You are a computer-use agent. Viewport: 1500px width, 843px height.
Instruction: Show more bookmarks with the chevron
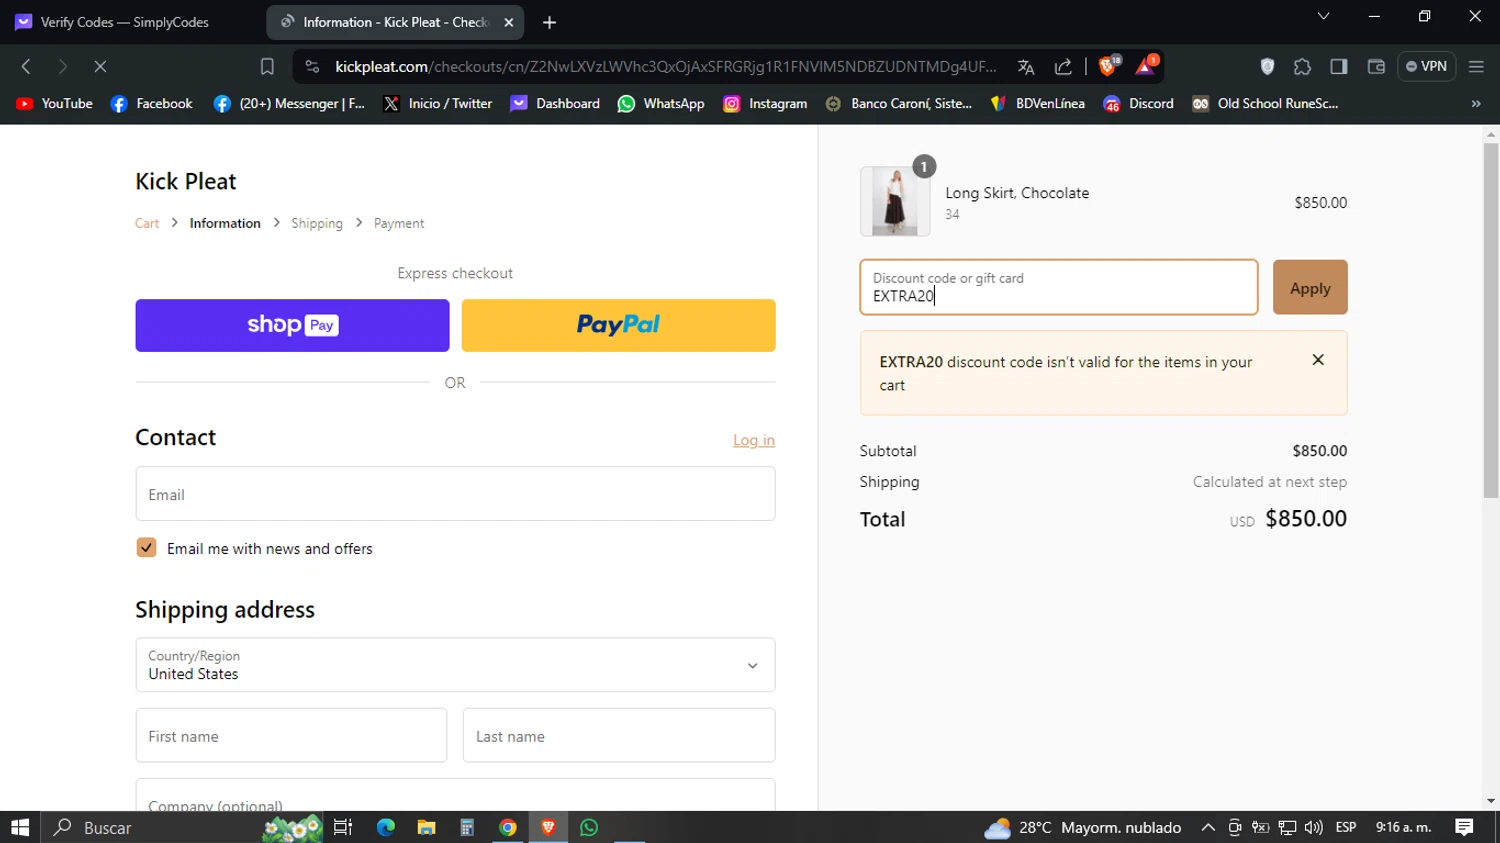tap(1476, 103)
